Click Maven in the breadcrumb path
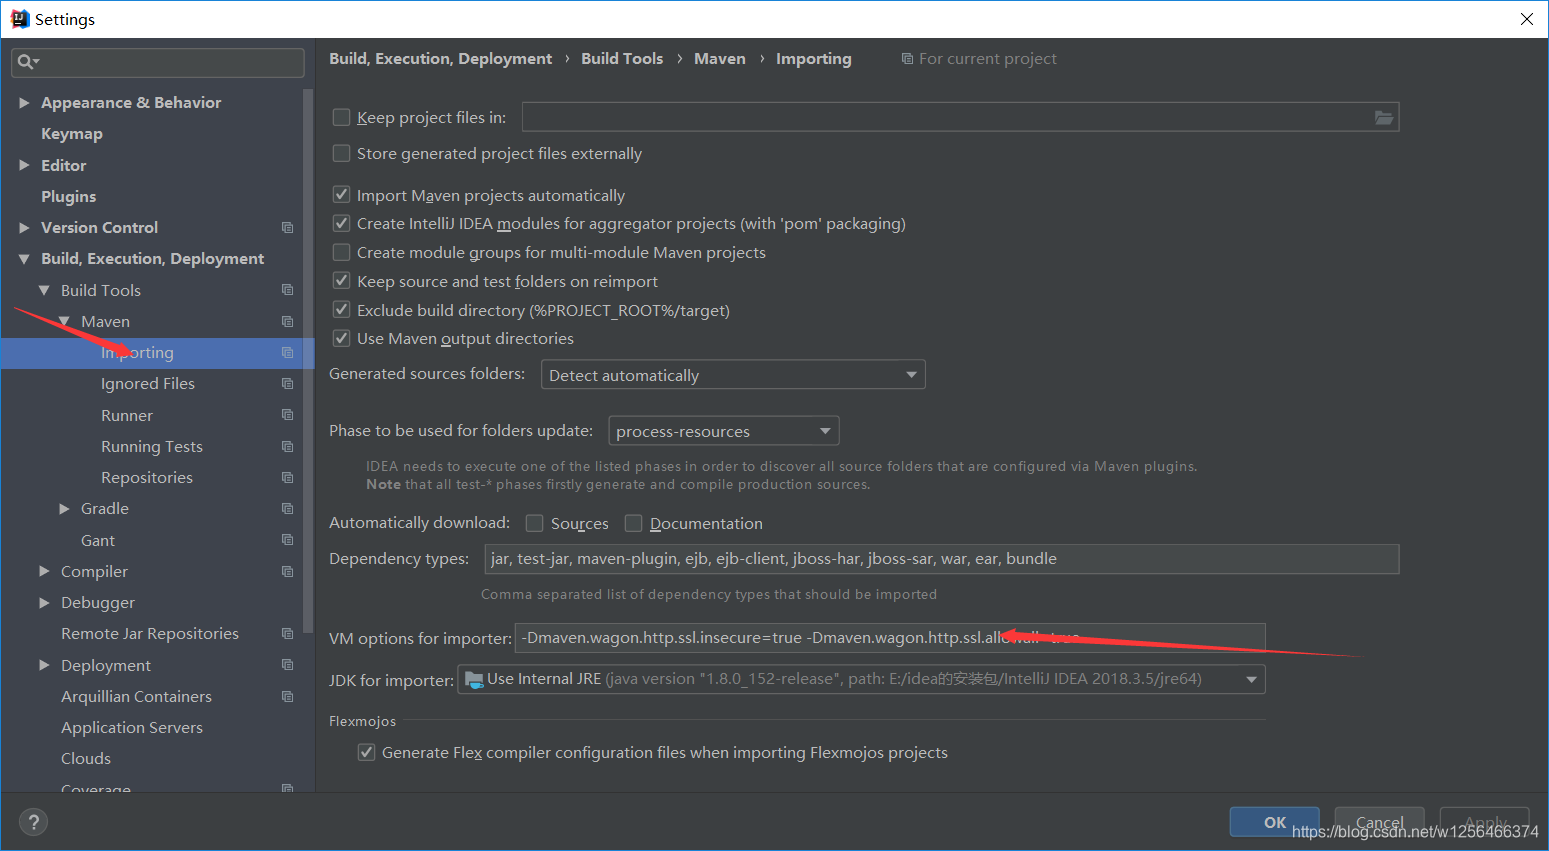The width and height of the screenshot is (1549, 851). pyautogui.click(x=720, y=58)
